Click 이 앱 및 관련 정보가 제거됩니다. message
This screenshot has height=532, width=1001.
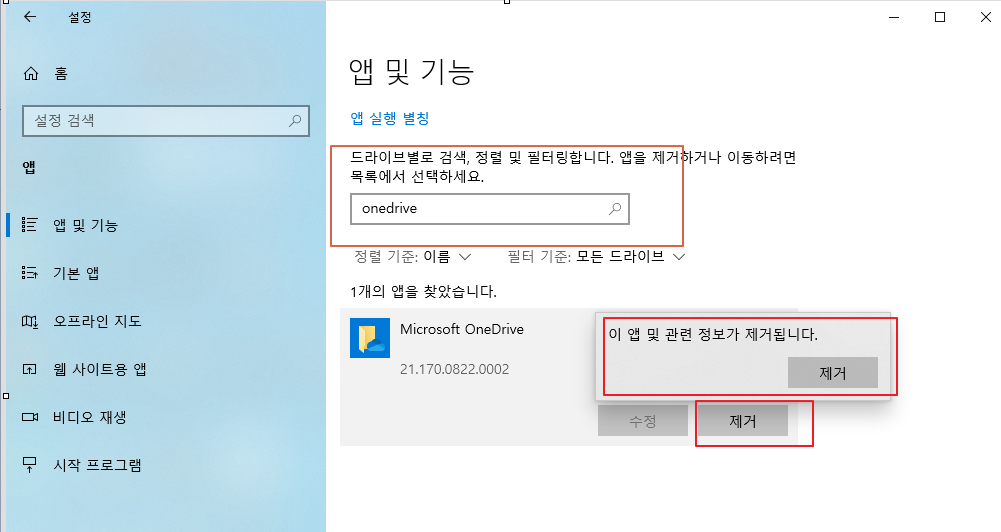click(713, 334)
